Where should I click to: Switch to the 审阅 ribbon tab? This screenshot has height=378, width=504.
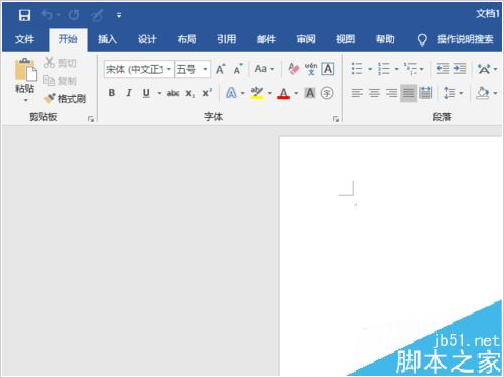[306, 39]
